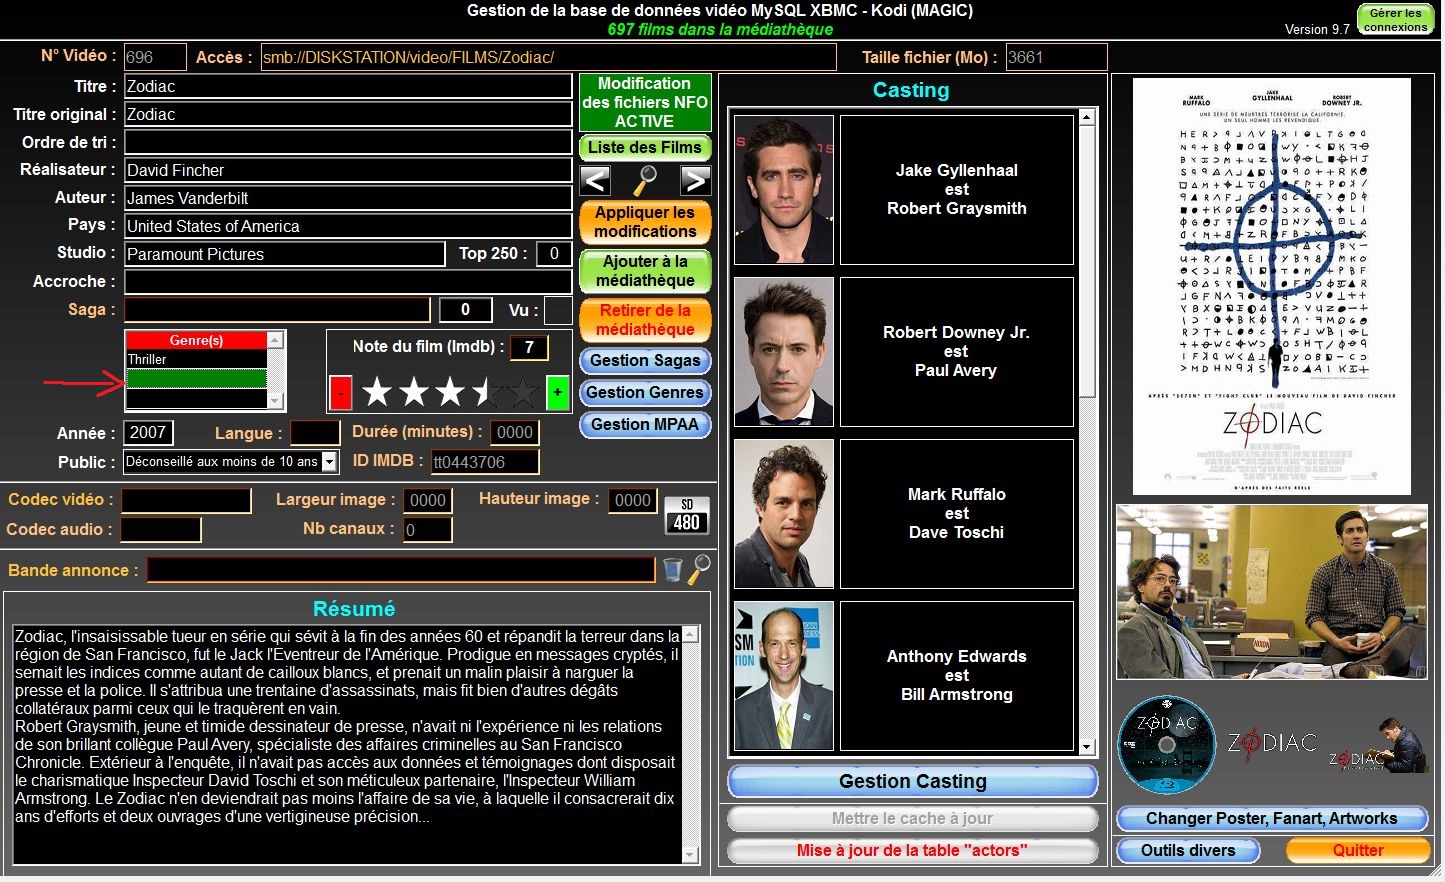Click Gérer les connexions
The width and height of the screenshot is (1445, 882).
coord(1395,20)
